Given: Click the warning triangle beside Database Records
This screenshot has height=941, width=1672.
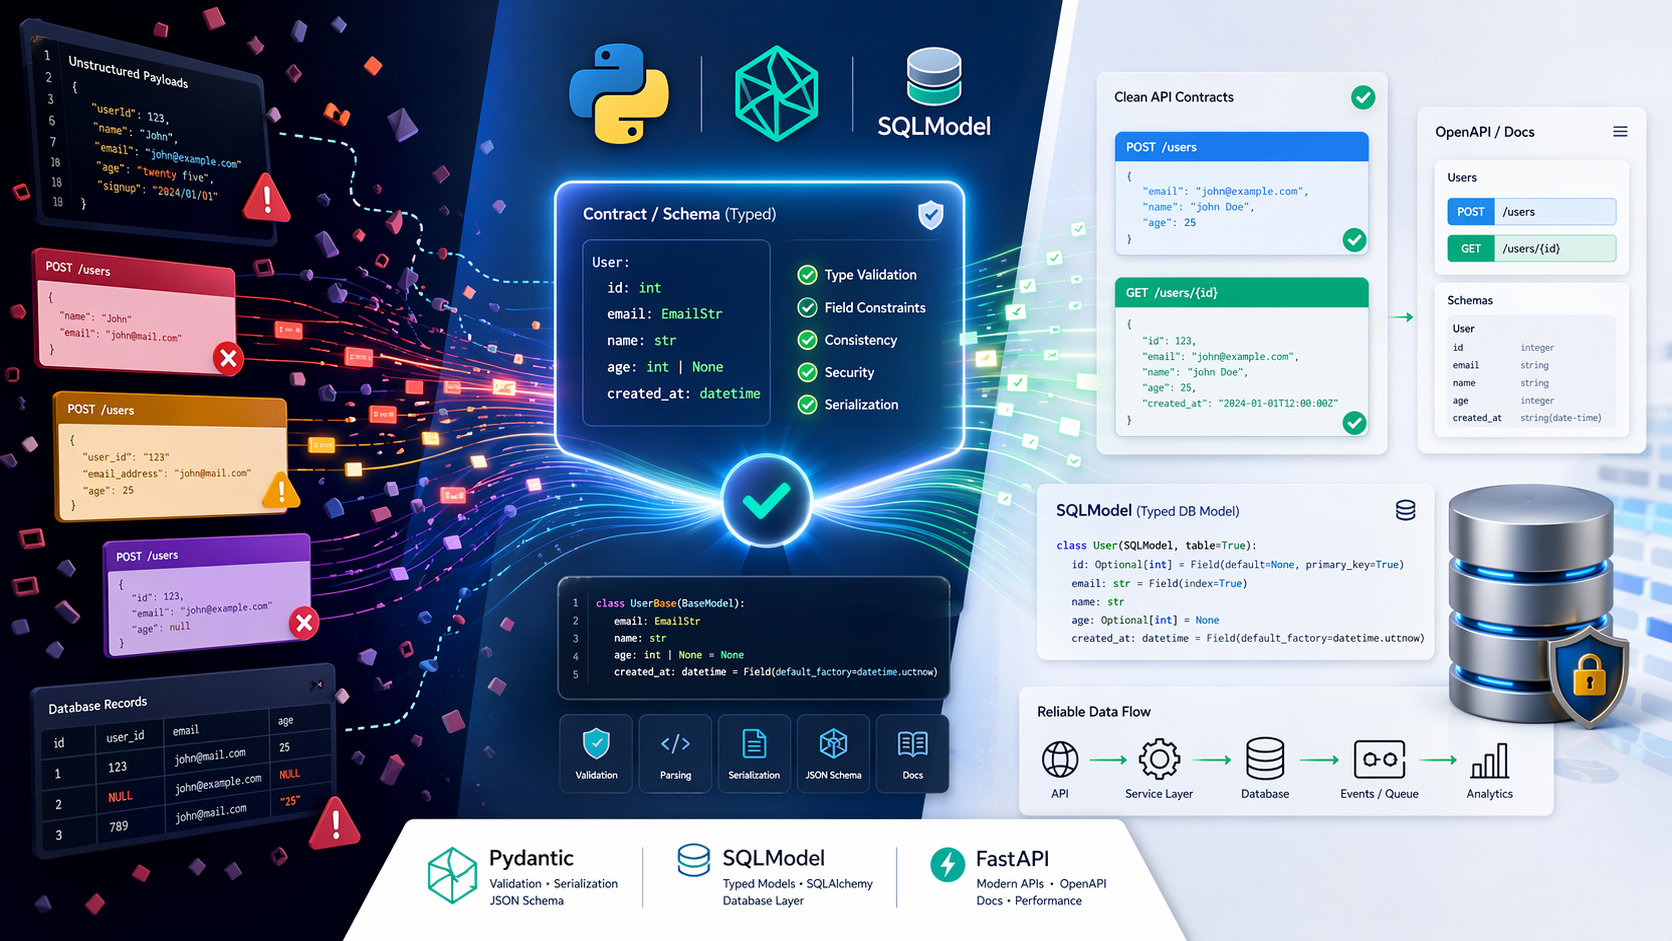Looking at the screenshot, I should coord(335,824).
